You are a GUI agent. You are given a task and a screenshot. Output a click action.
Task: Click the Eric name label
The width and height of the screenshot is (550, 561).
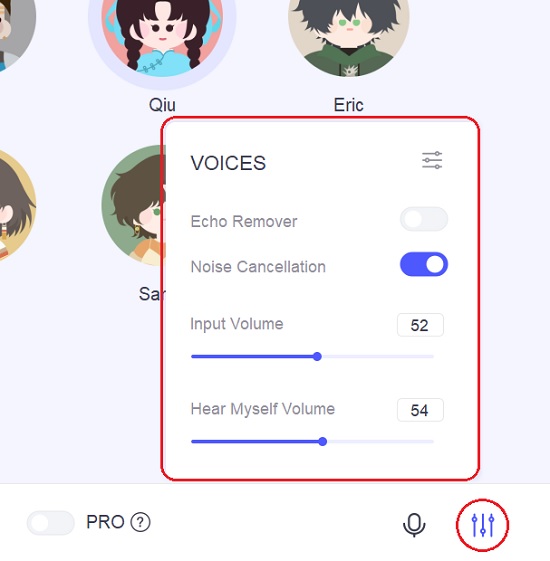point(349,105)
